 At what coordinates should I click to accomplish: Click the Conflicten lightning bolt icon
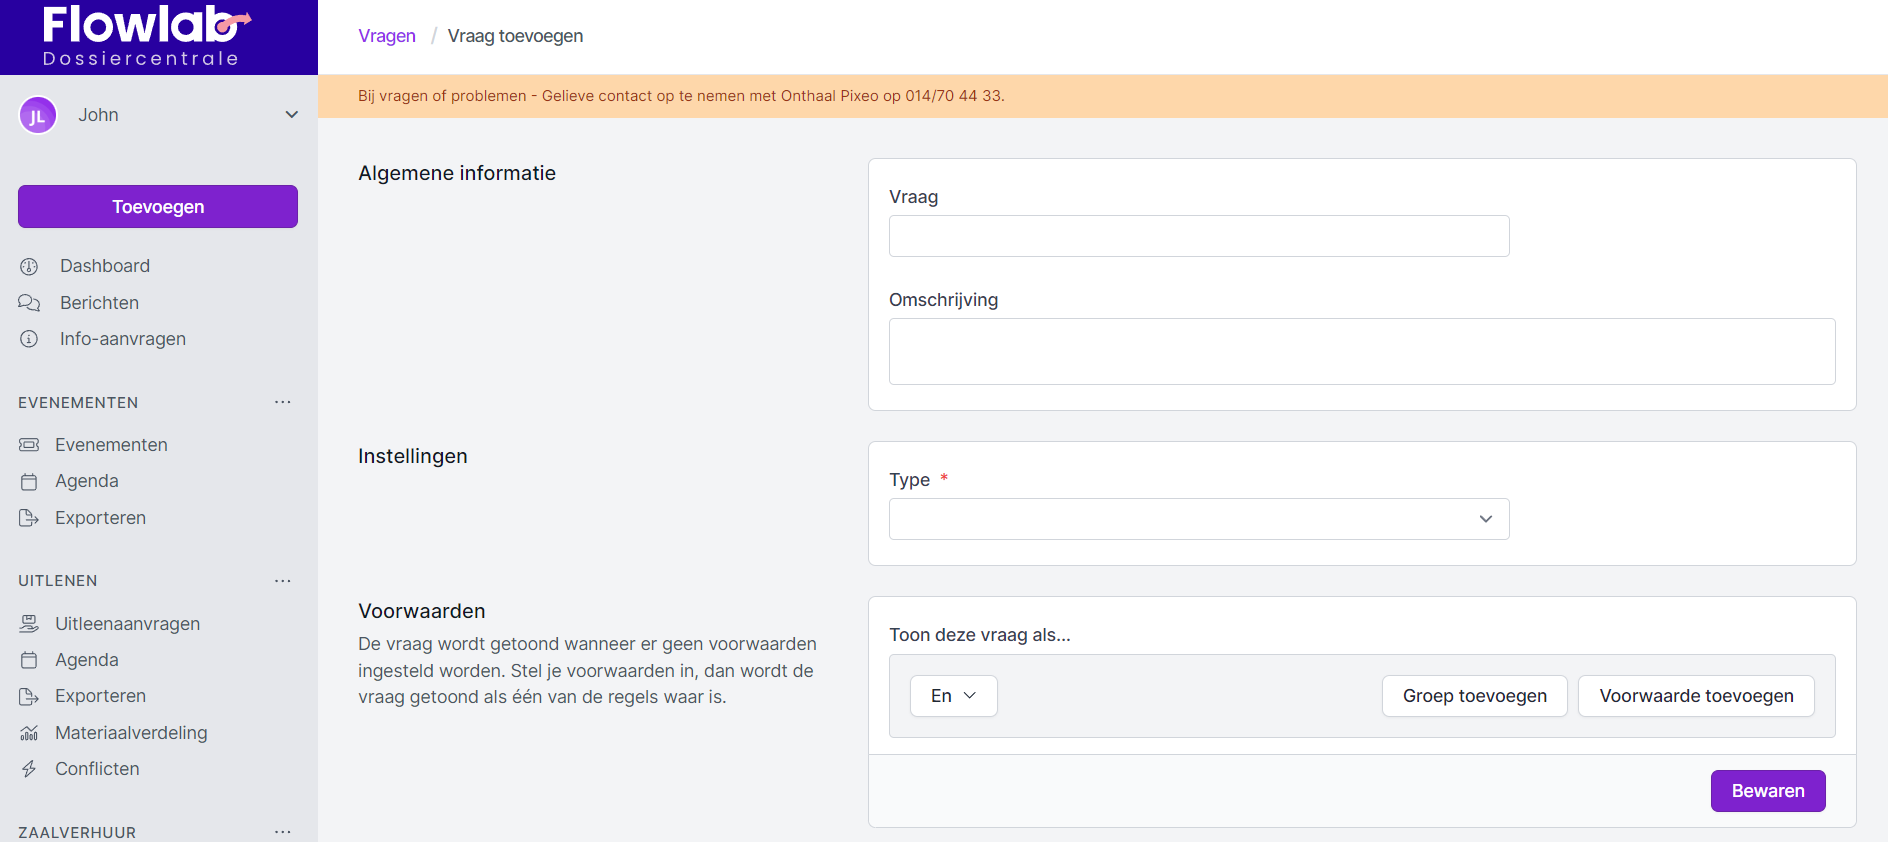tap(29, 769)
